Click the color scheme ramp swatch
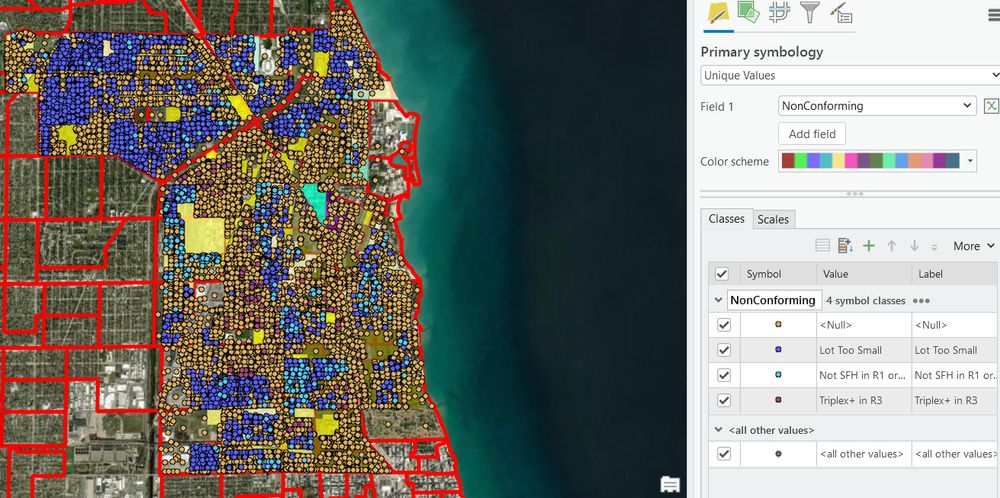Viewport: 1000px width, 498px height. point(871,161)
